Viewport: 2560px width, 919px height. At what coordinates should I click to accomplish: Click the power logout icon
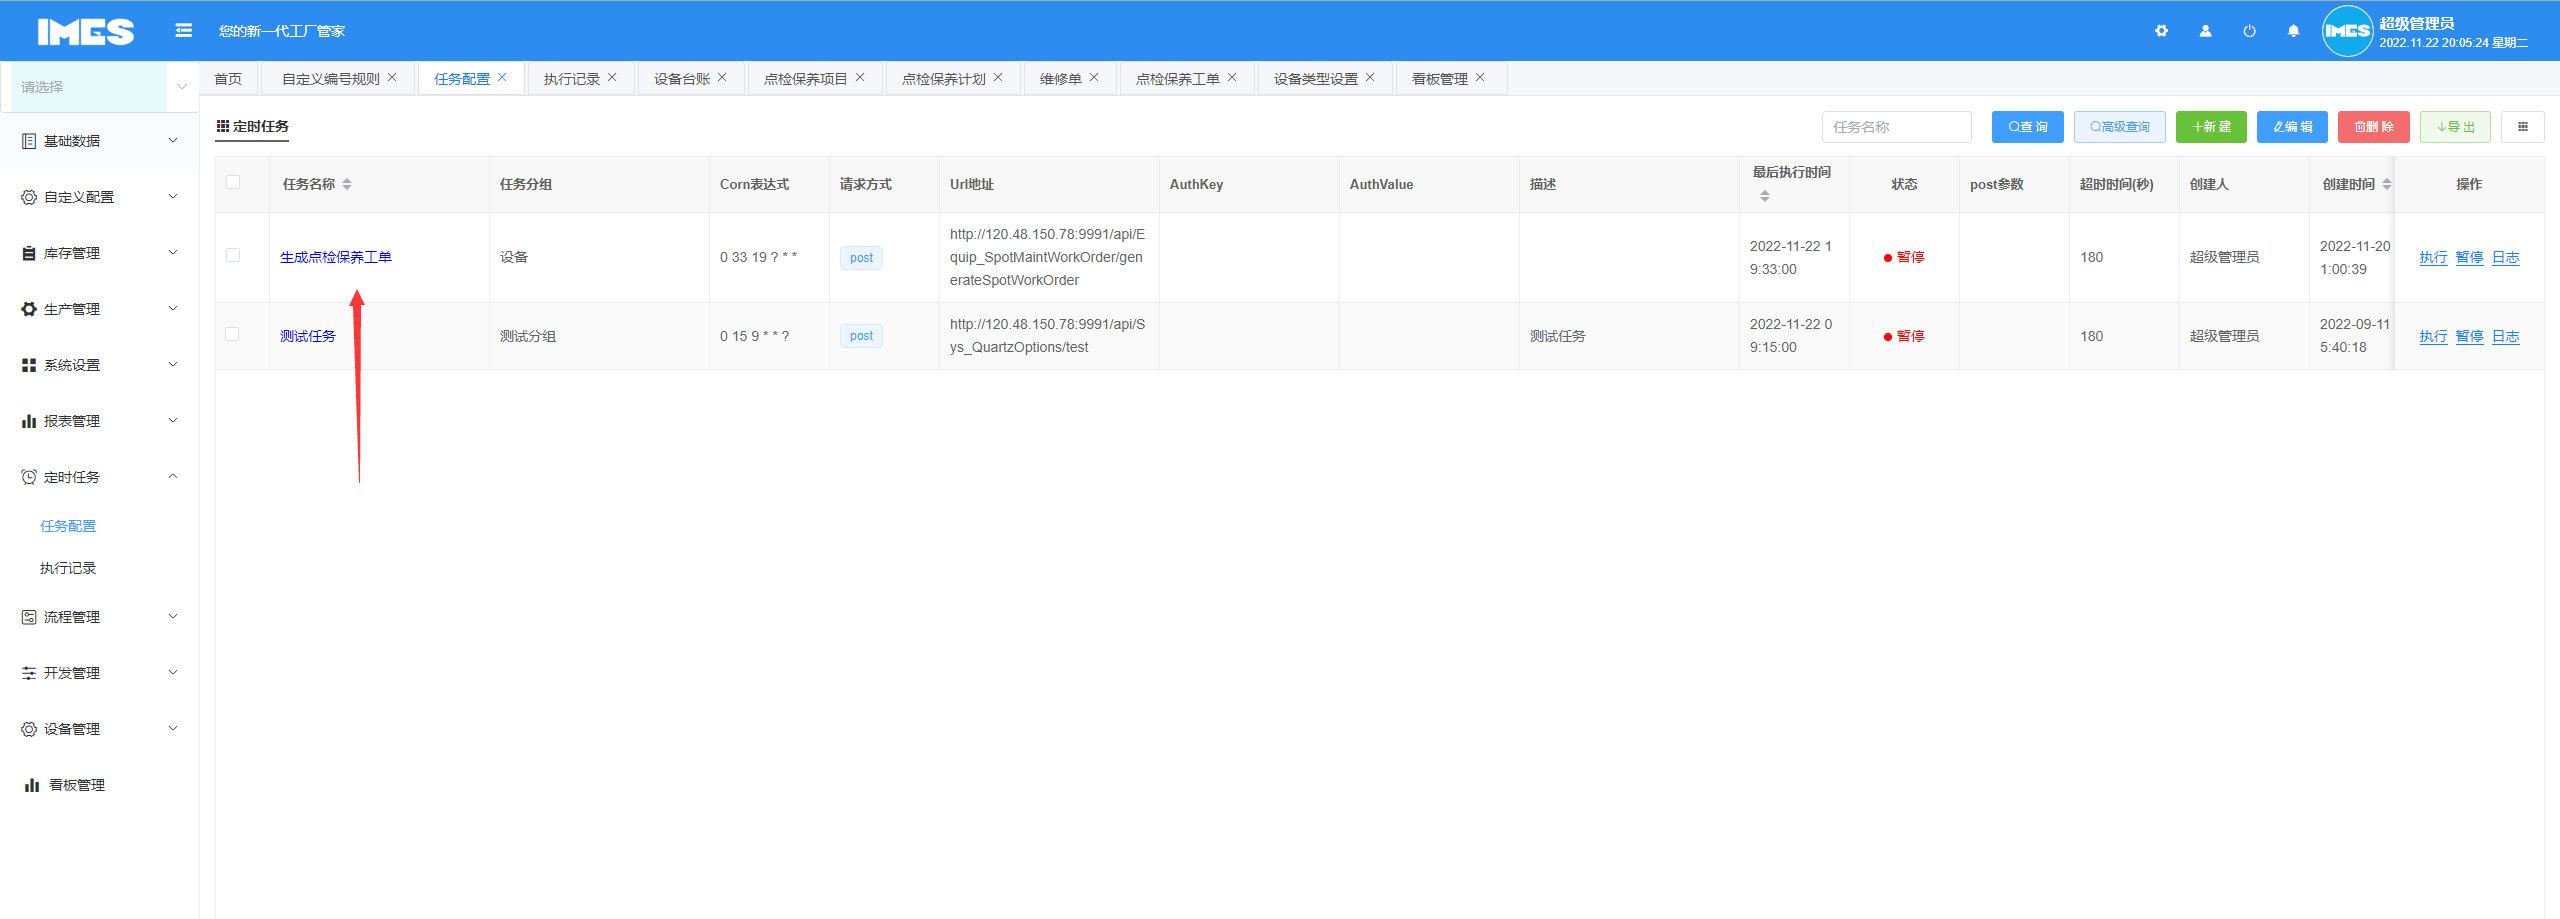(x=2249, y=31)
